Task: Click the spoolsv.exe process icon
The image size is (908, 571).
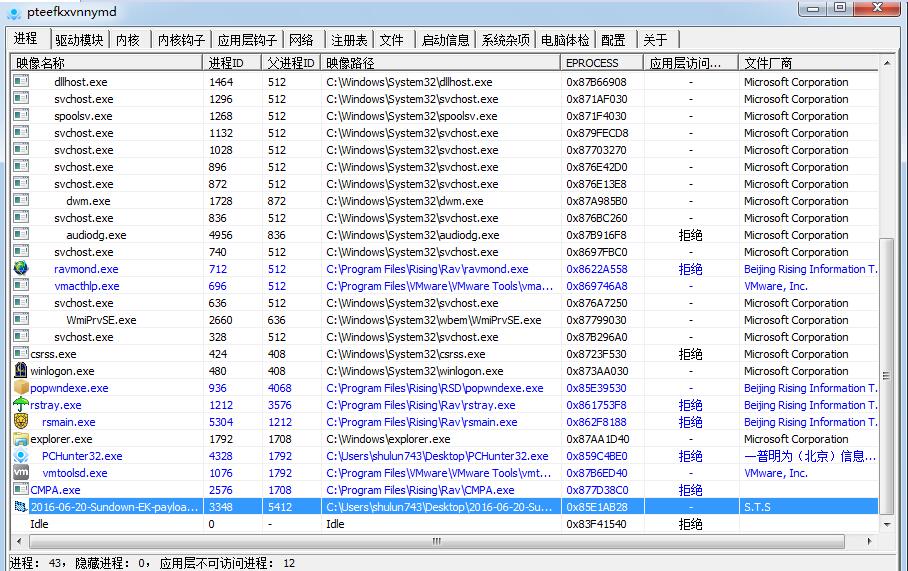Action: 21,115
